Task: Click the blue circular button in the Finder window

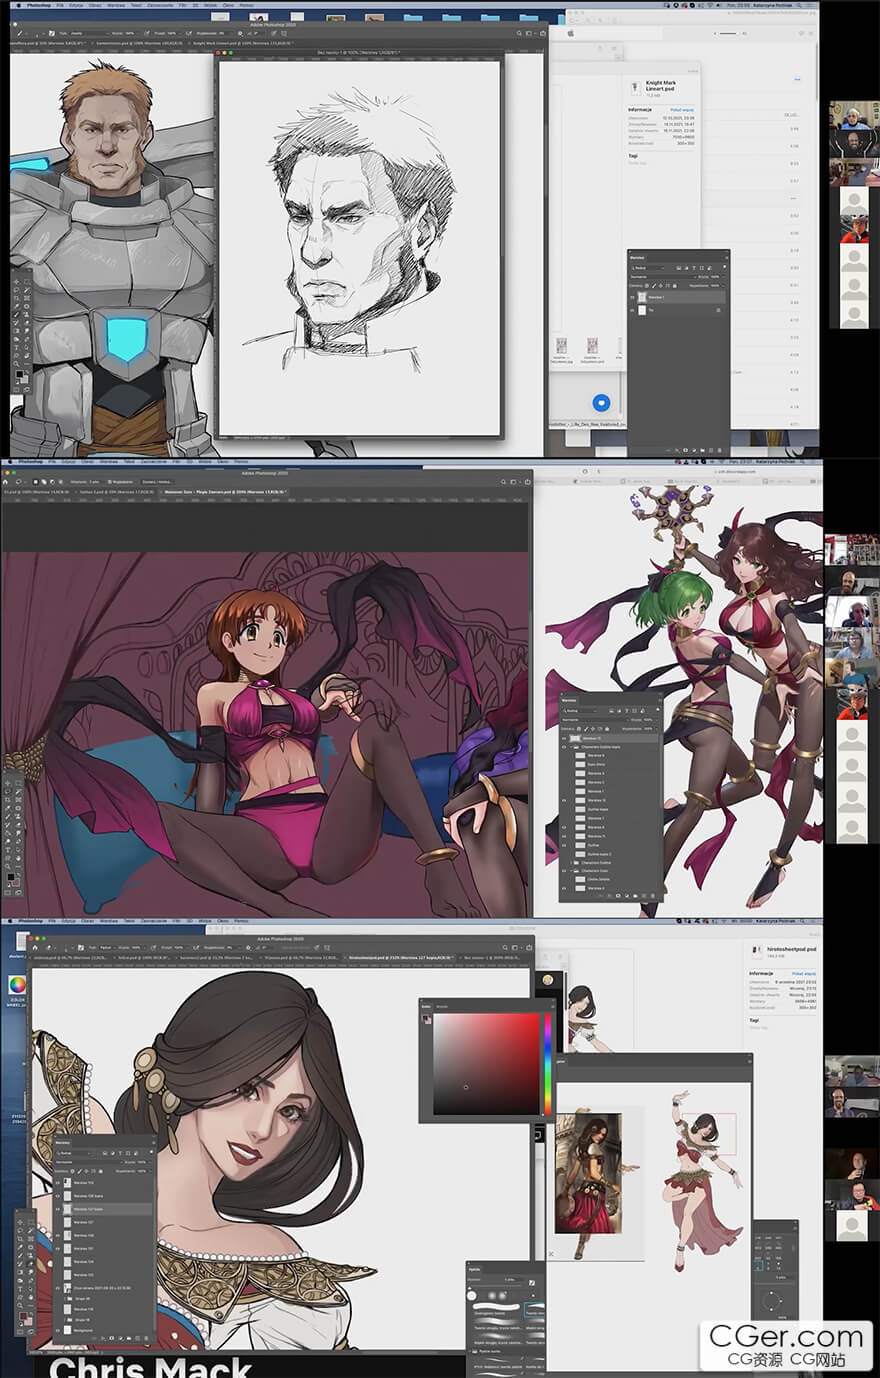Action: pos(601,403)
